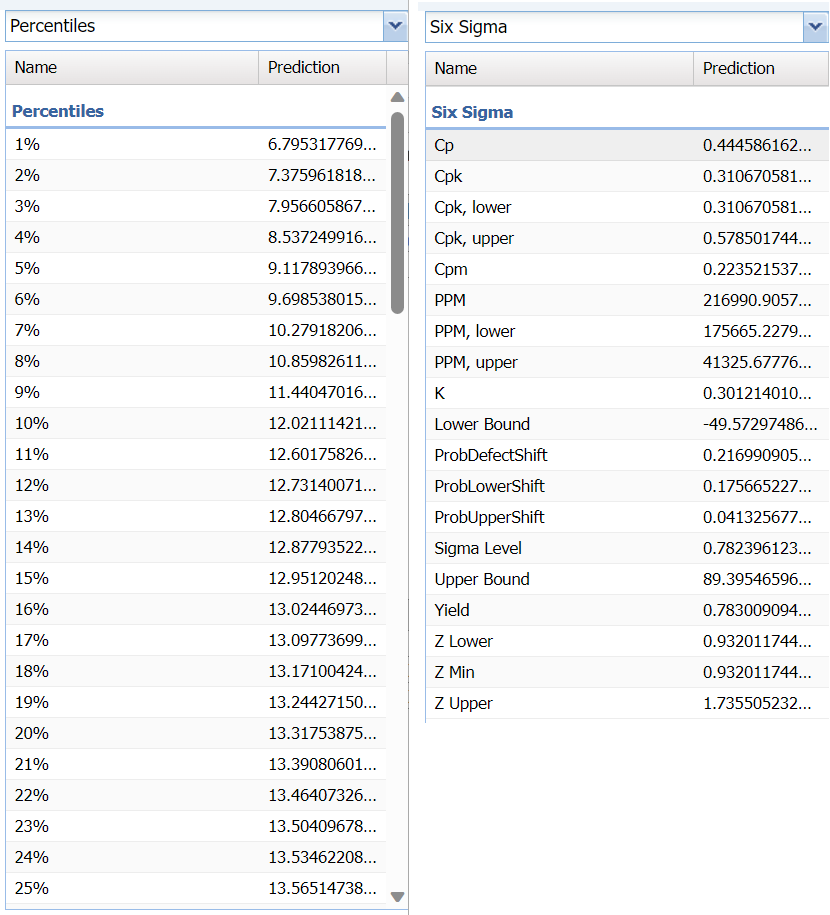The width and height of the screenshot is (830, 915).
Task: Select the Z Upper row
Action: pyautogui.click(x=627, y=704)
